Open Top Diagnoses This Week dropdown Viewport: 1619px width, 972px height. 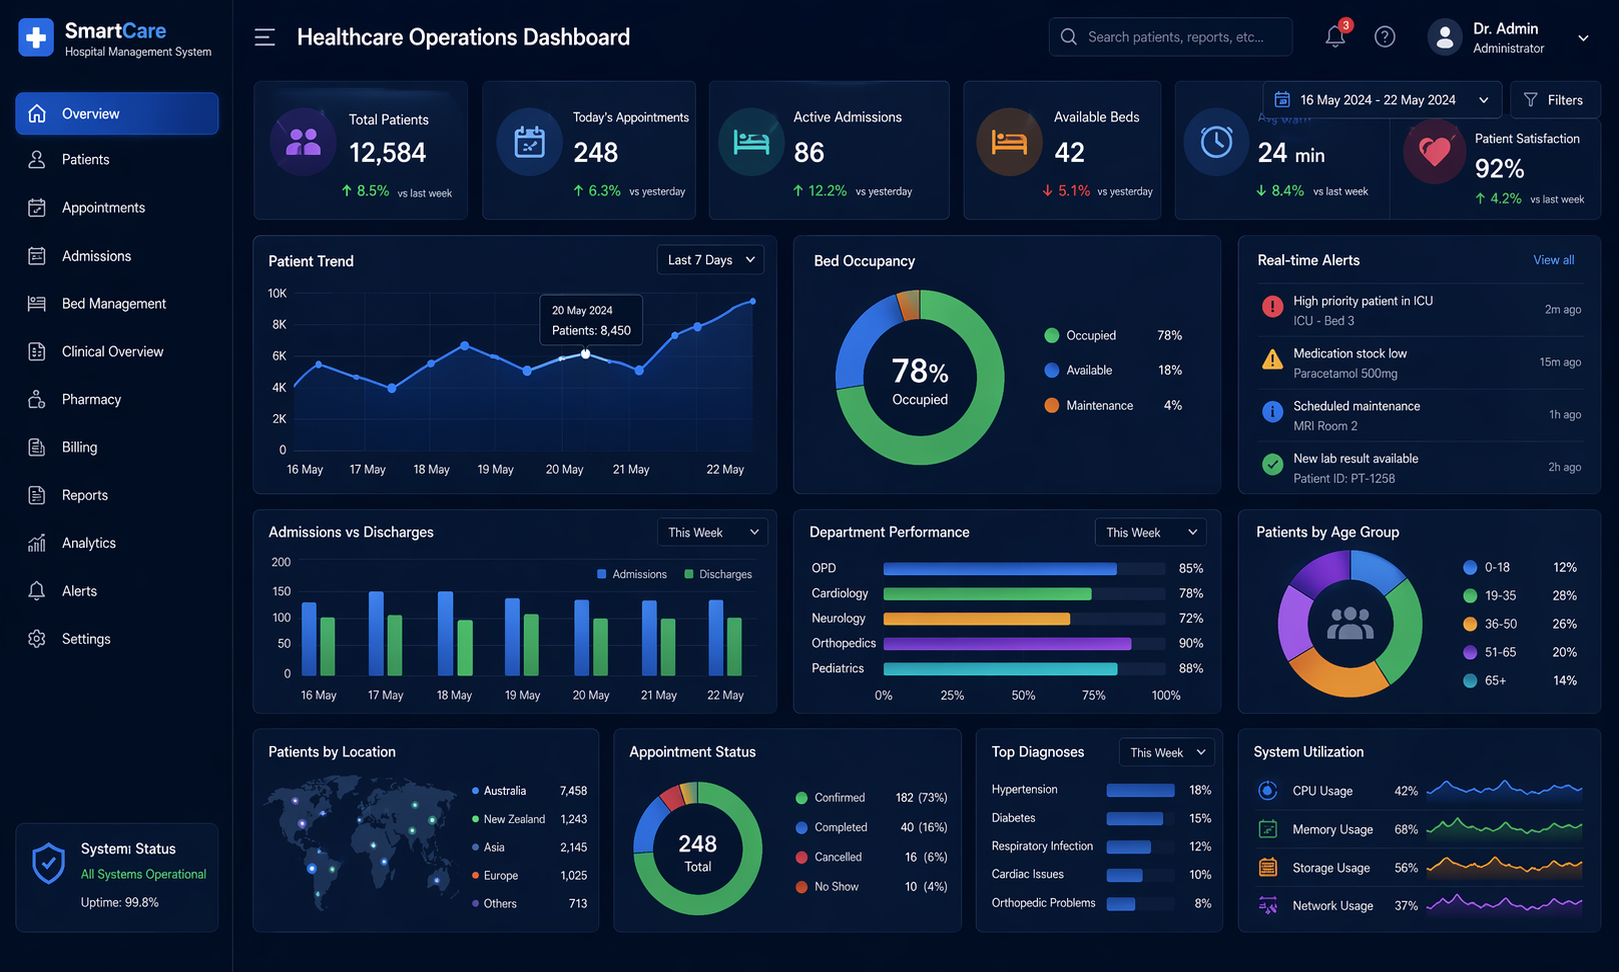click(1168, 752)
